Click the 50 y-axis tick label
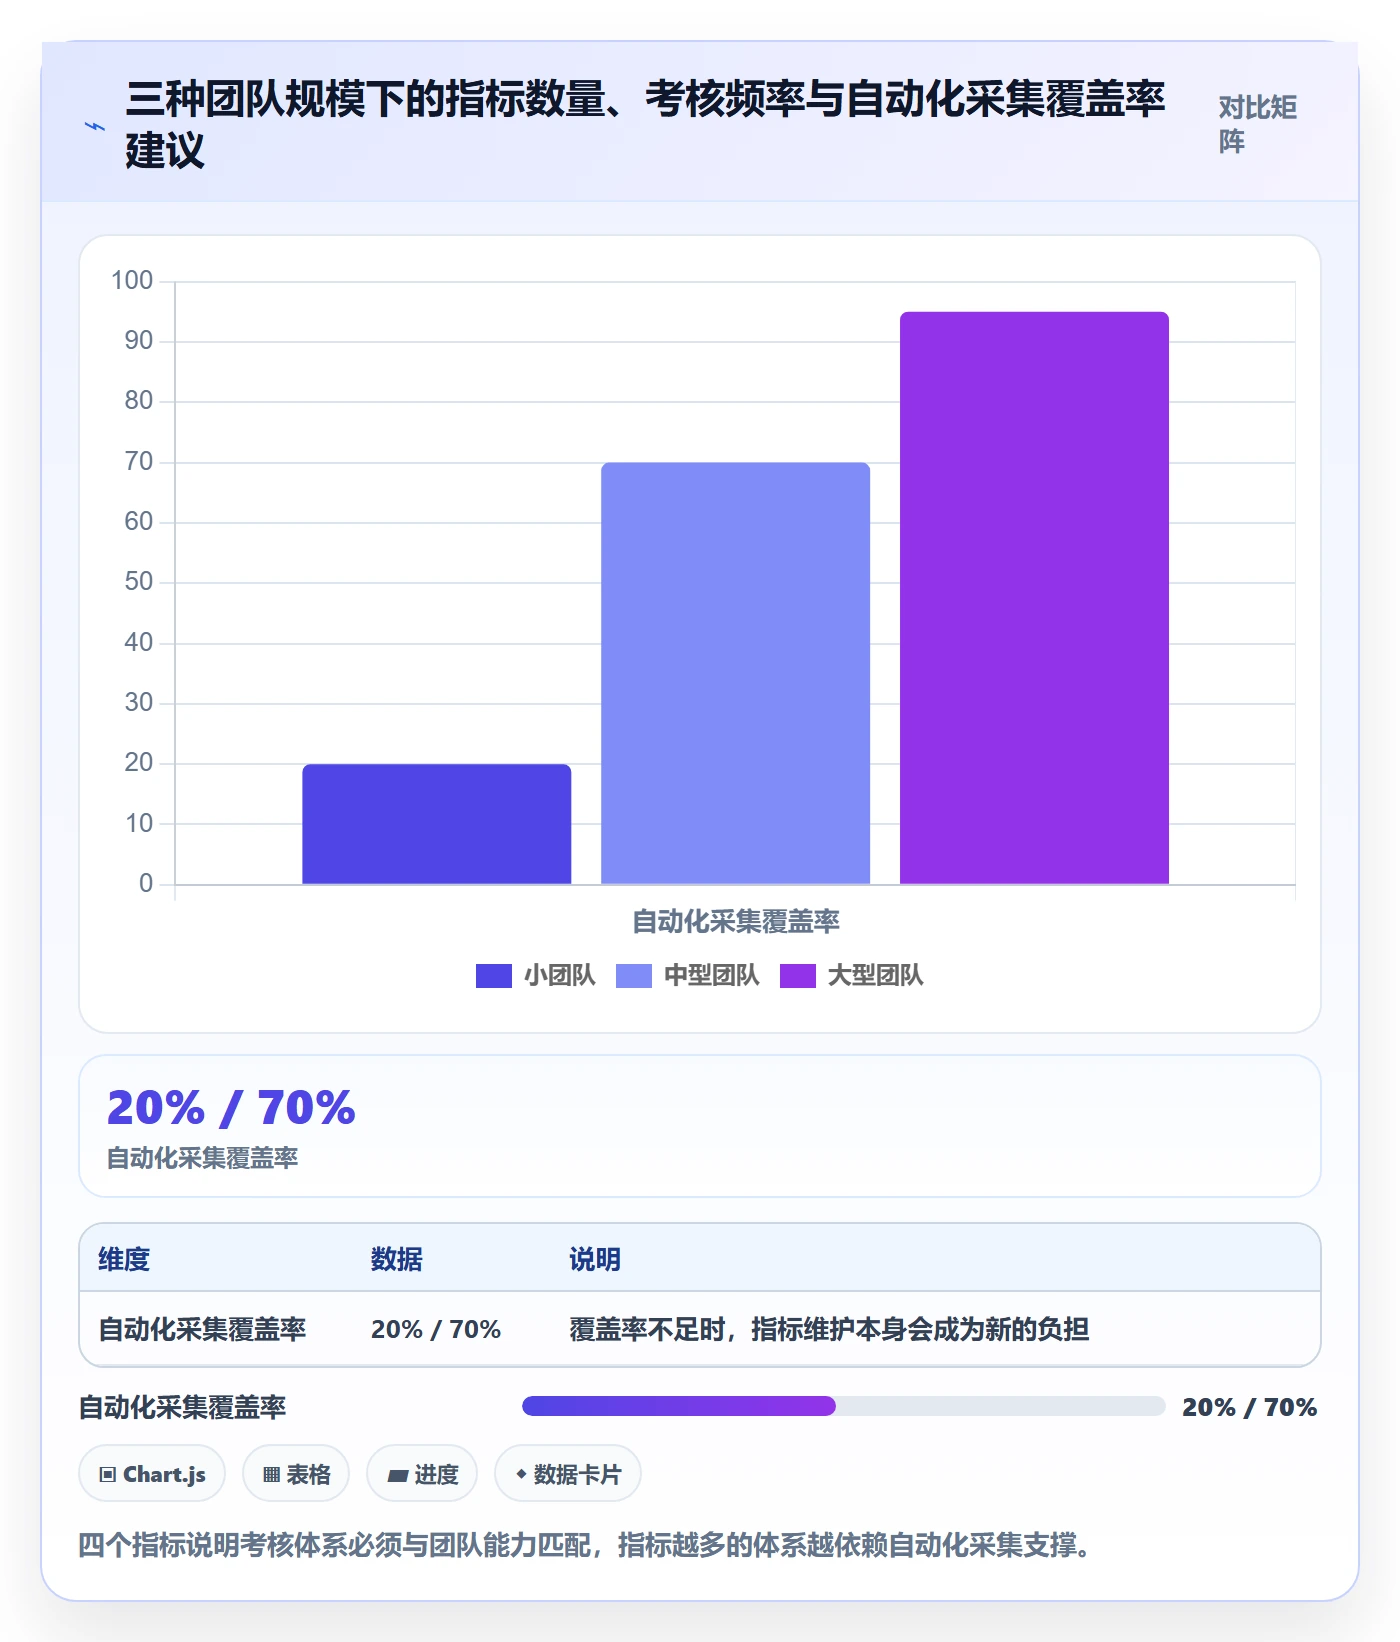Viewport: 1400px width, 1642px height. point(139,582)
